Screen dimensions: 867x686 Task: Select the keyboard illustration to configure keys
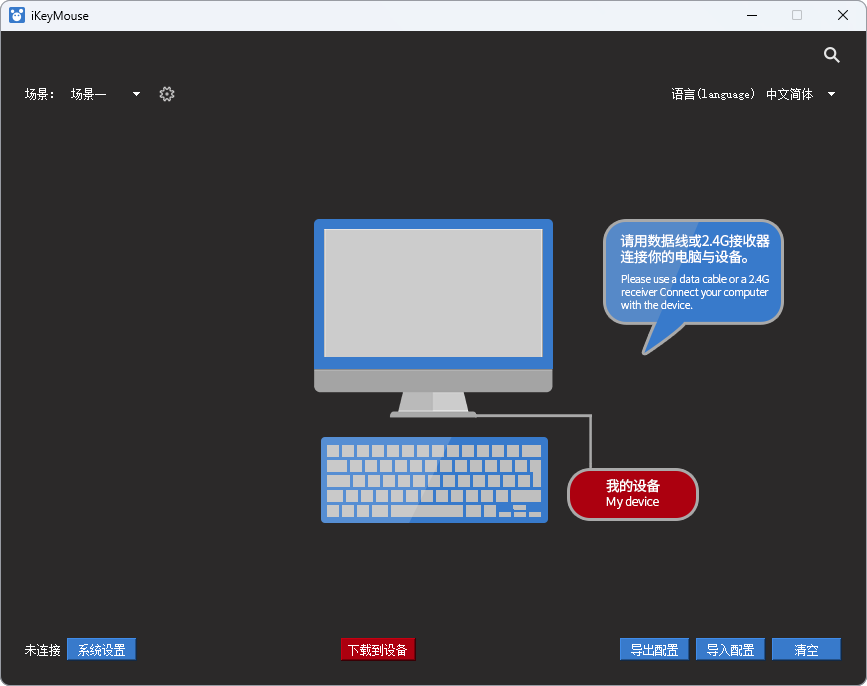click(x=434, y=480)
